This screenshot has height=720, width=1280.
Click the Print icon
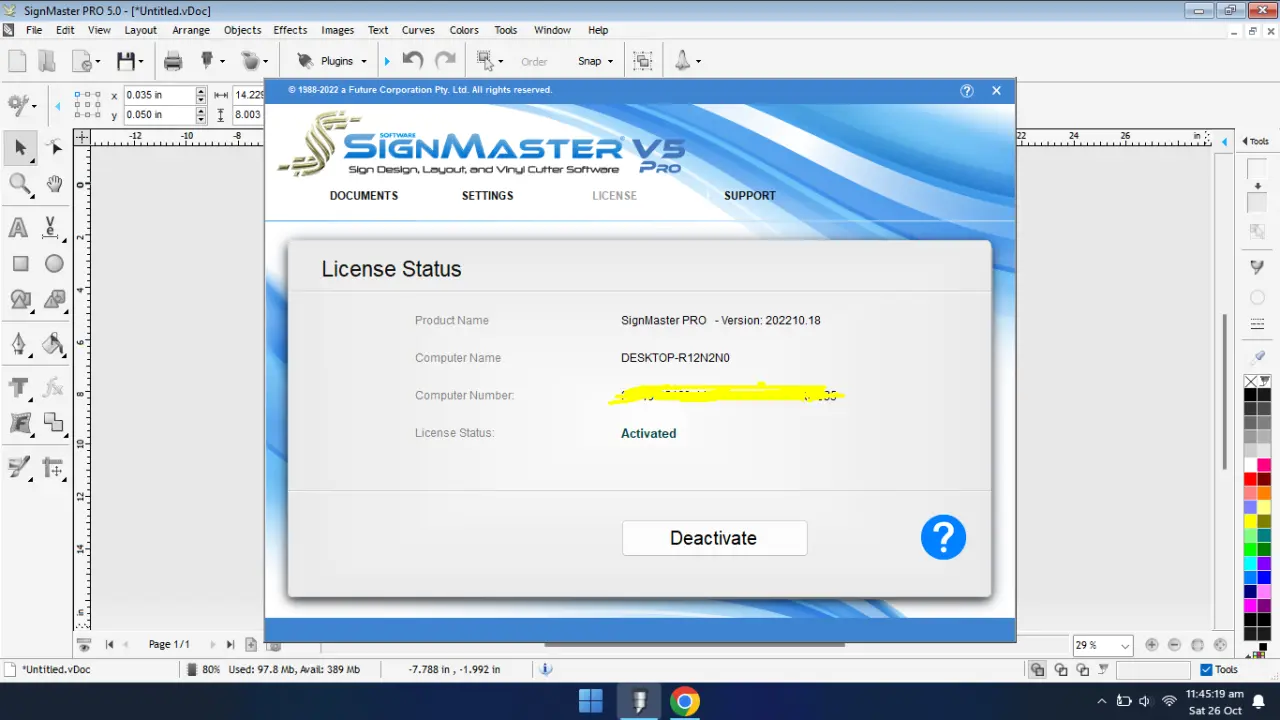tap(173, 61)
